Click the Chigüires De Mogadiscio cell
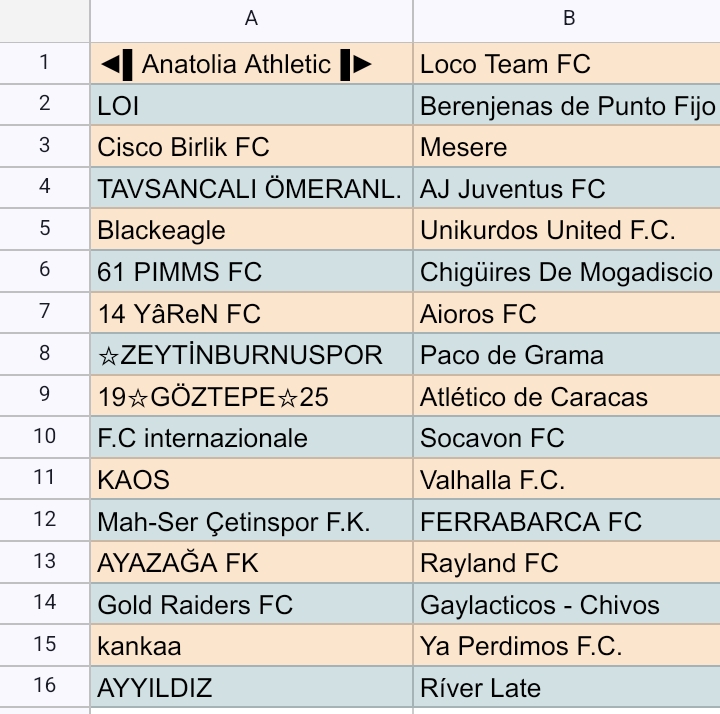 [567, 271]
